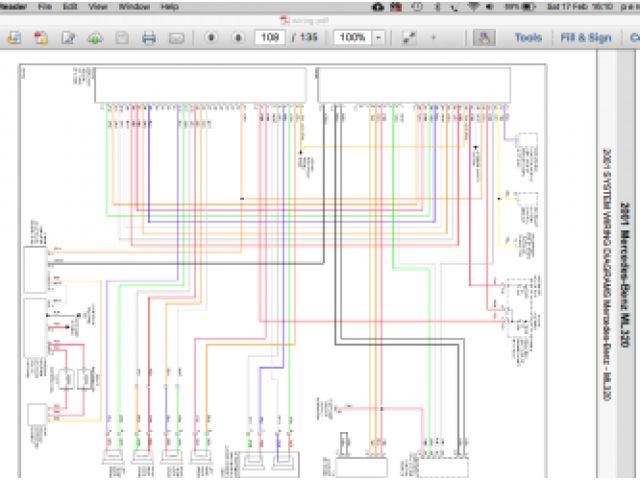Click the Open file toolbar icon
The width and height of the screenshot is (640, 480).
(15, 38)
